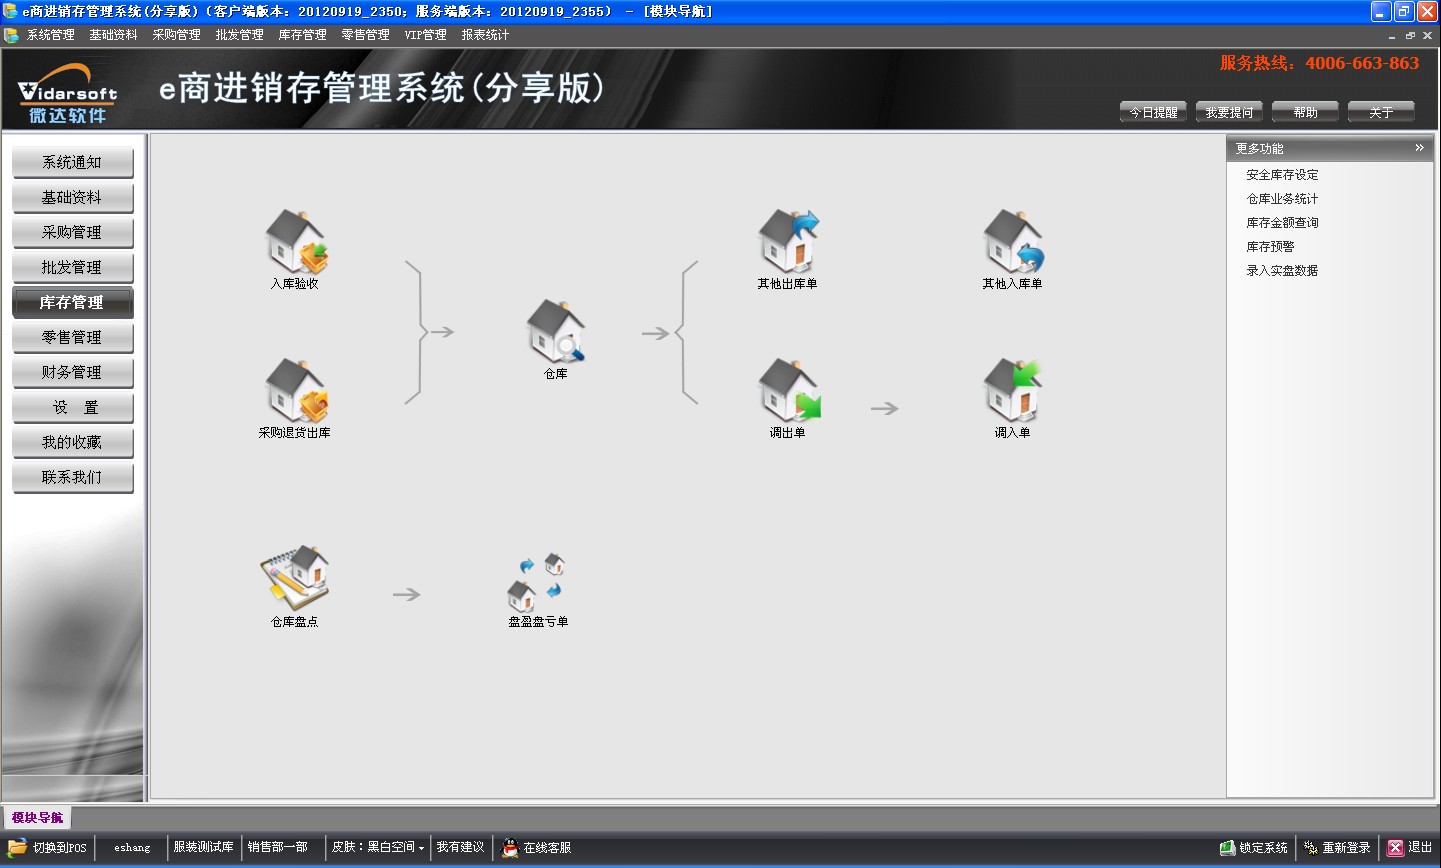Viewport: 1441px width, 868px height.
Task: Open the 批发管理 menu
Action: click(x=240, y=35)
